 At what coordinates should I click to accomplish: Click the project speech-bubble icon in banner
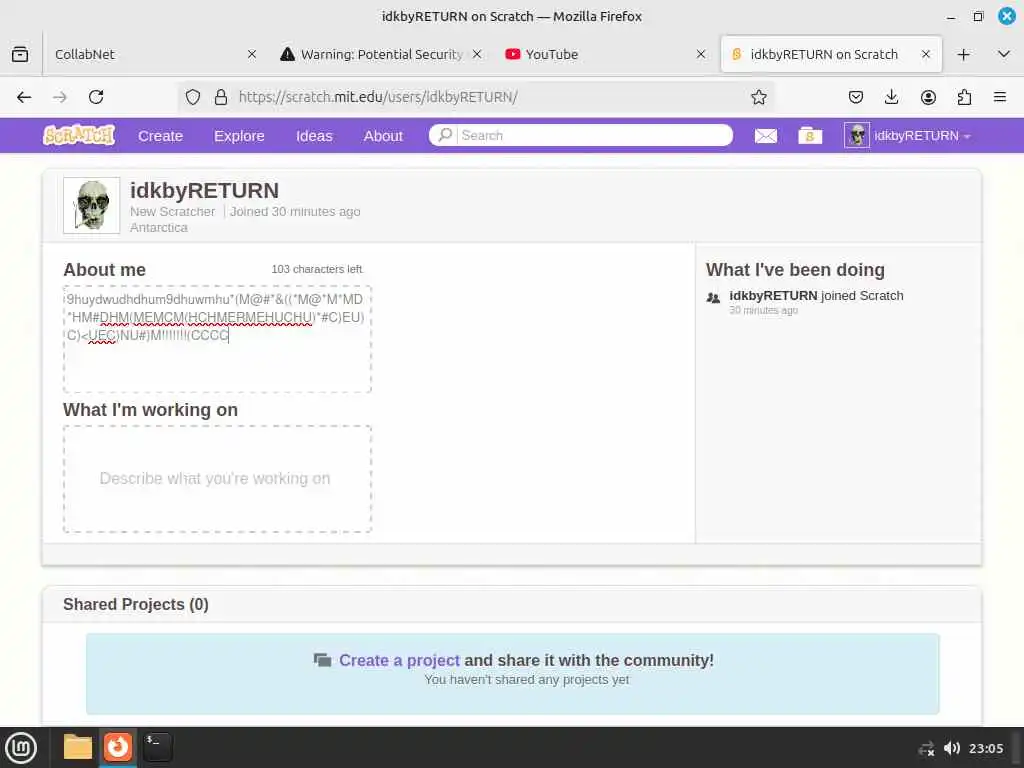(x=322, y=660)
